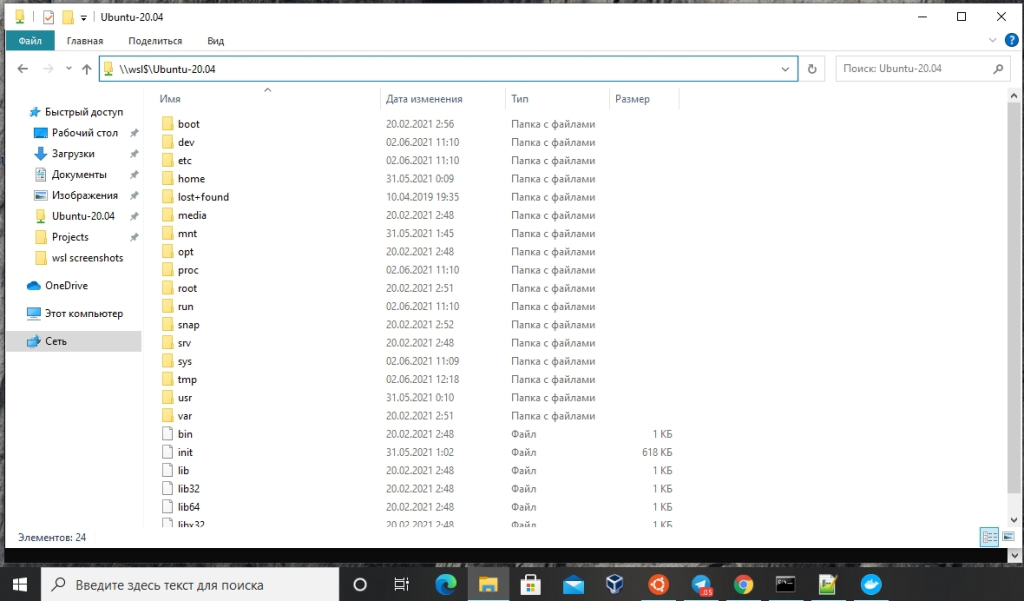
Task: Select the lib64 file
Action: pyautogui.click(x=189, y=507)
